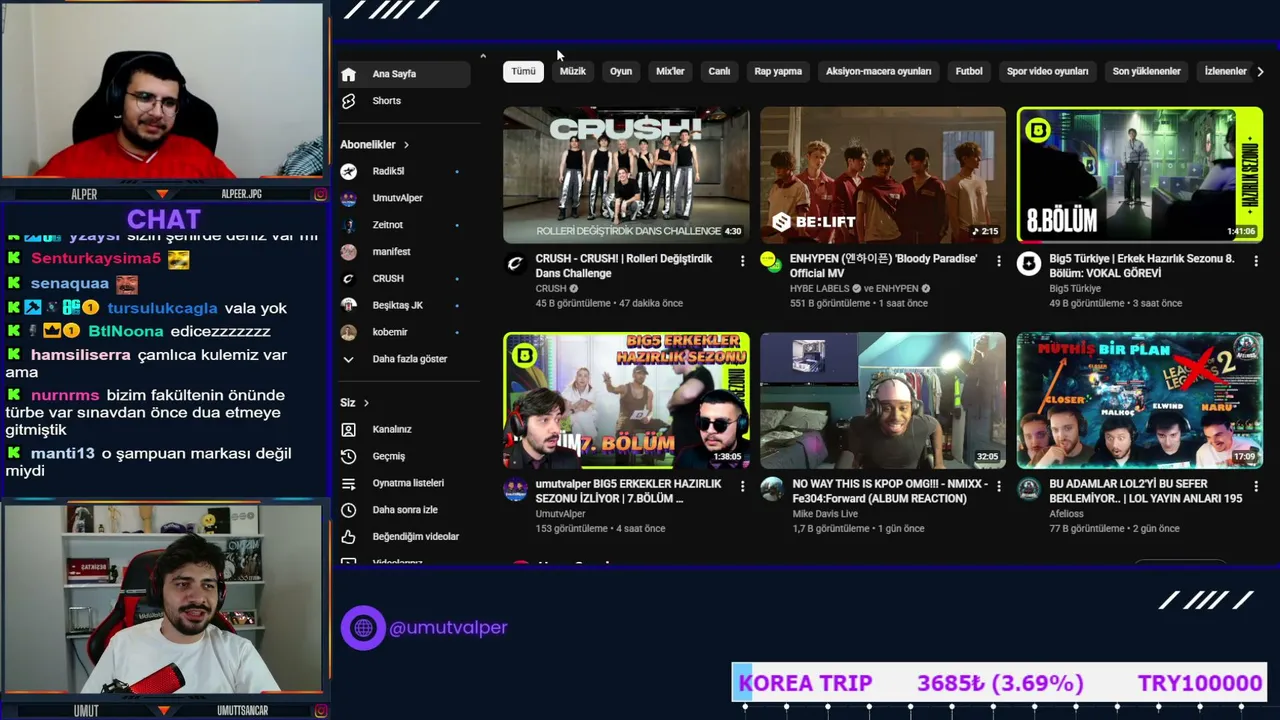Select the Rap yapma filter chip
Viewport: 1280px width, 720px height.
click(778, 71)
